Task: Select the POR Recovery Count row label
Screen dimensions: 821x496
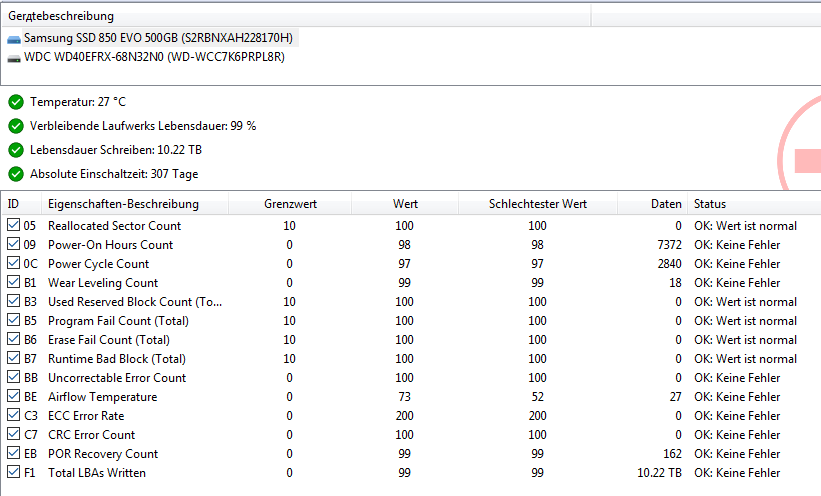Action: tap(103, 454)
